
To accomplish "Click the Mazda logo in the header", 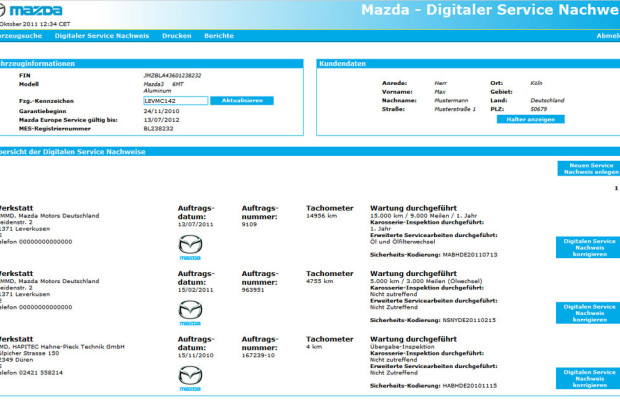I will click(x=31, y=10).
